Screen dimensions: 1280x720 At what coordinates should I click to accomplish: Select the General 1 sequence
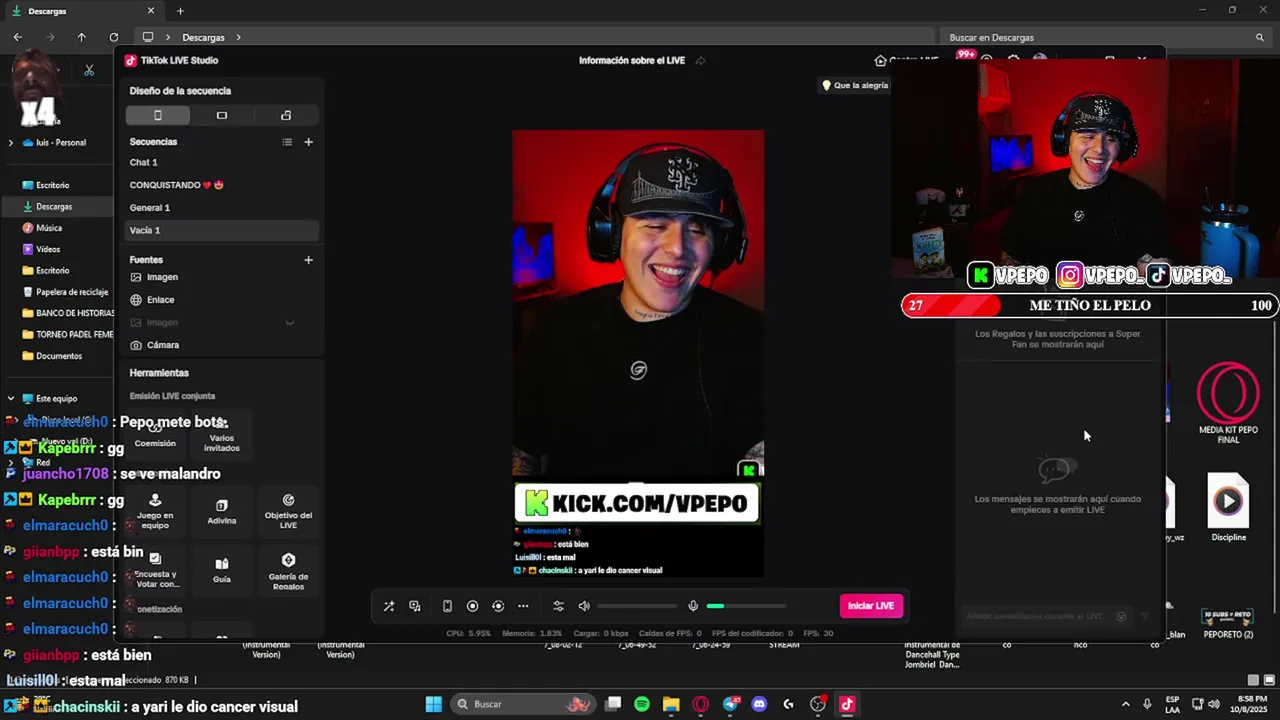(222, 208)
